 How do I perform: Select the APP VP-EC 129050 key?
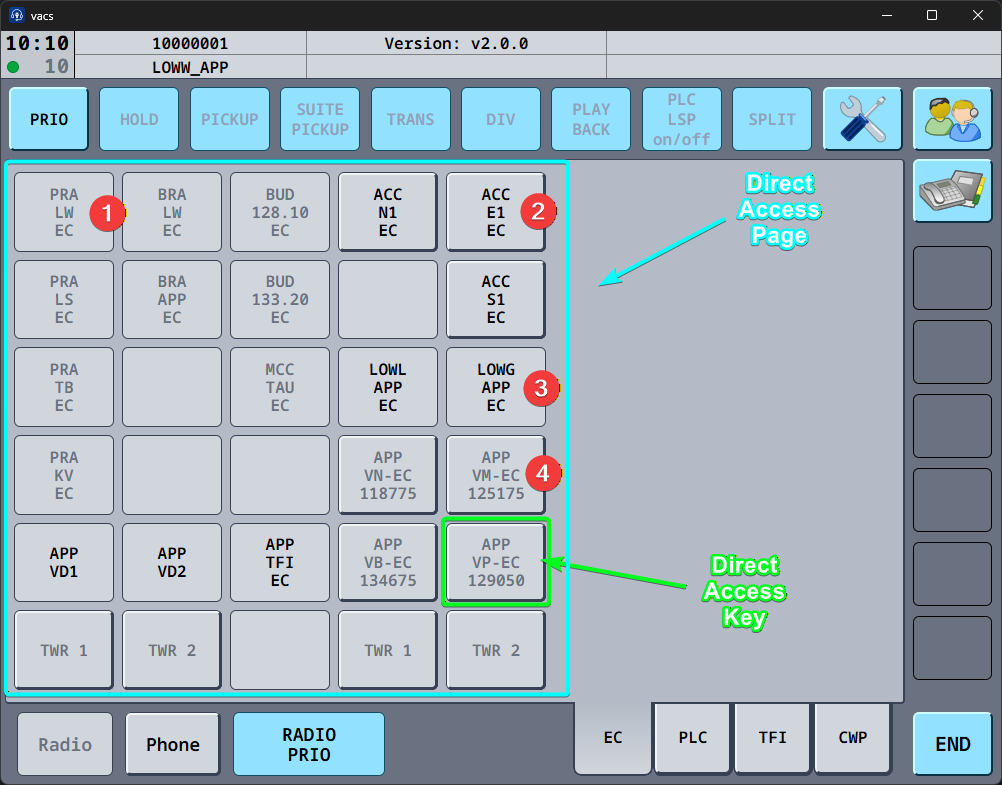(x=496, y=562)
